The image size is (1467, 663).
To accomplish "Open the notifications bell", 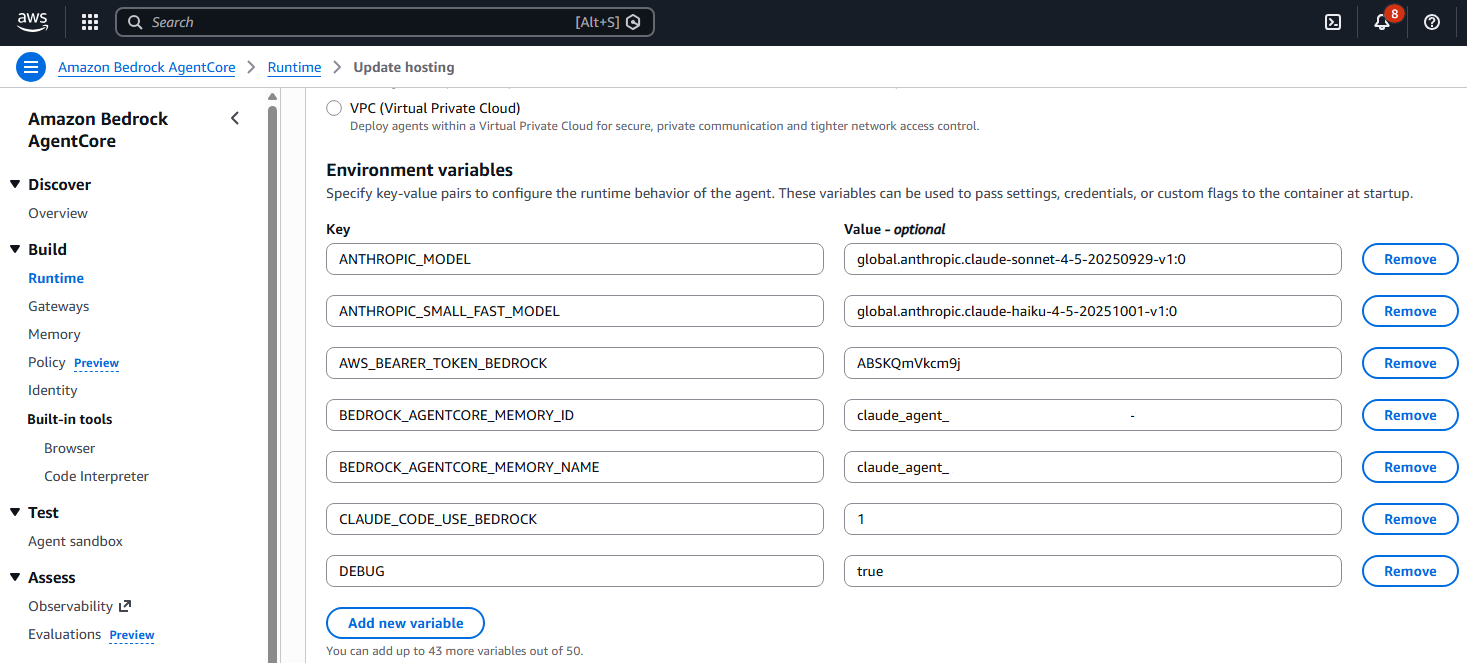I will click(1382, 22).
